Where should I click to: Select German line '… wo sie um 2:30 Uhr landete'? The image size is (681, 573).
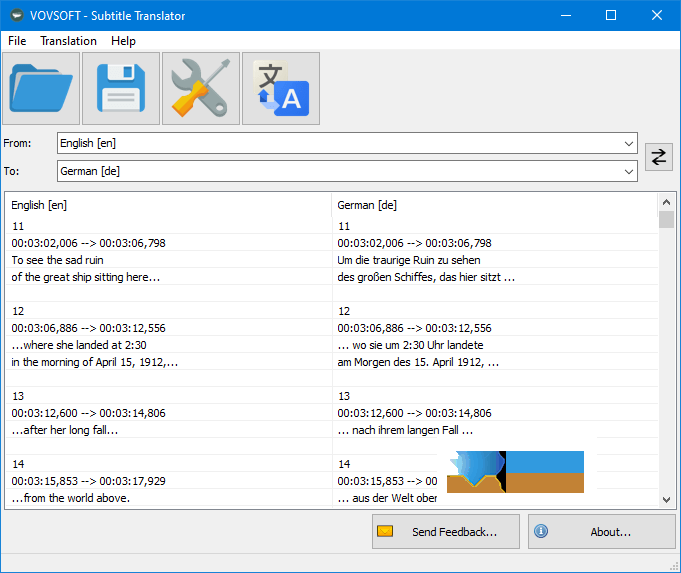pos(410,345)
